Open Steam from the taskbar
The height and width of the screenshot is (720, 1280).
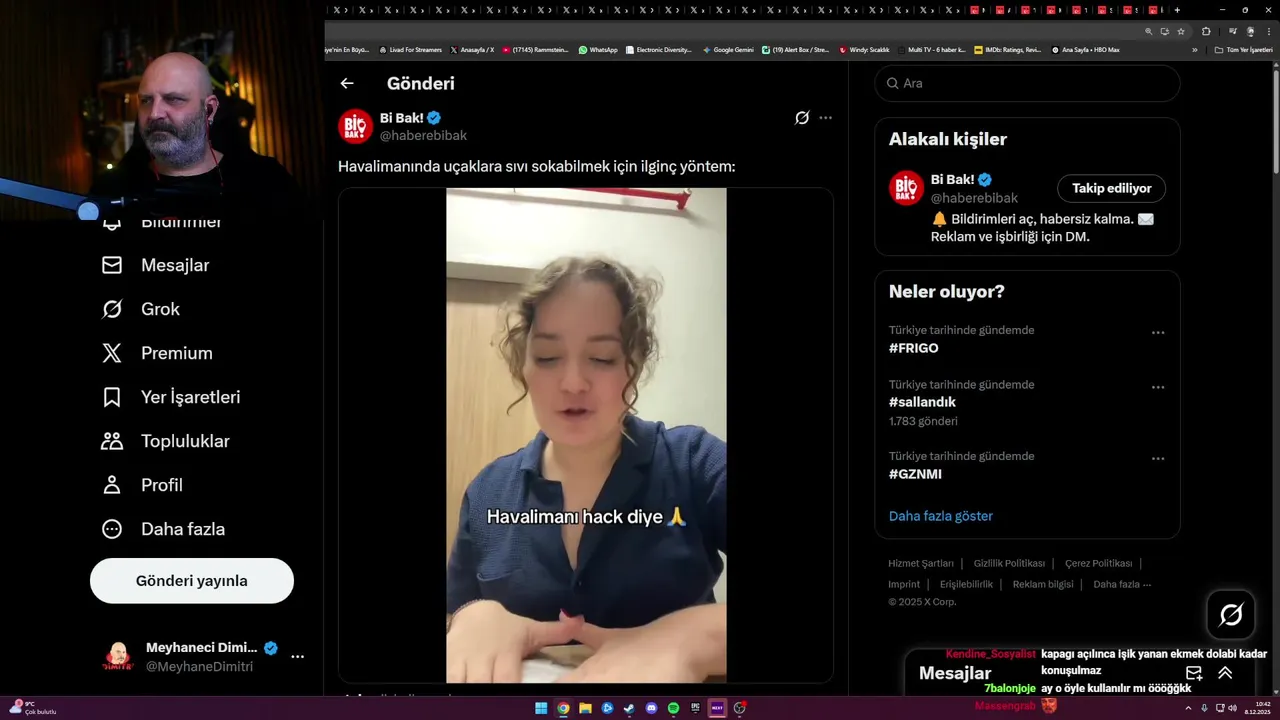coord(629,708)
